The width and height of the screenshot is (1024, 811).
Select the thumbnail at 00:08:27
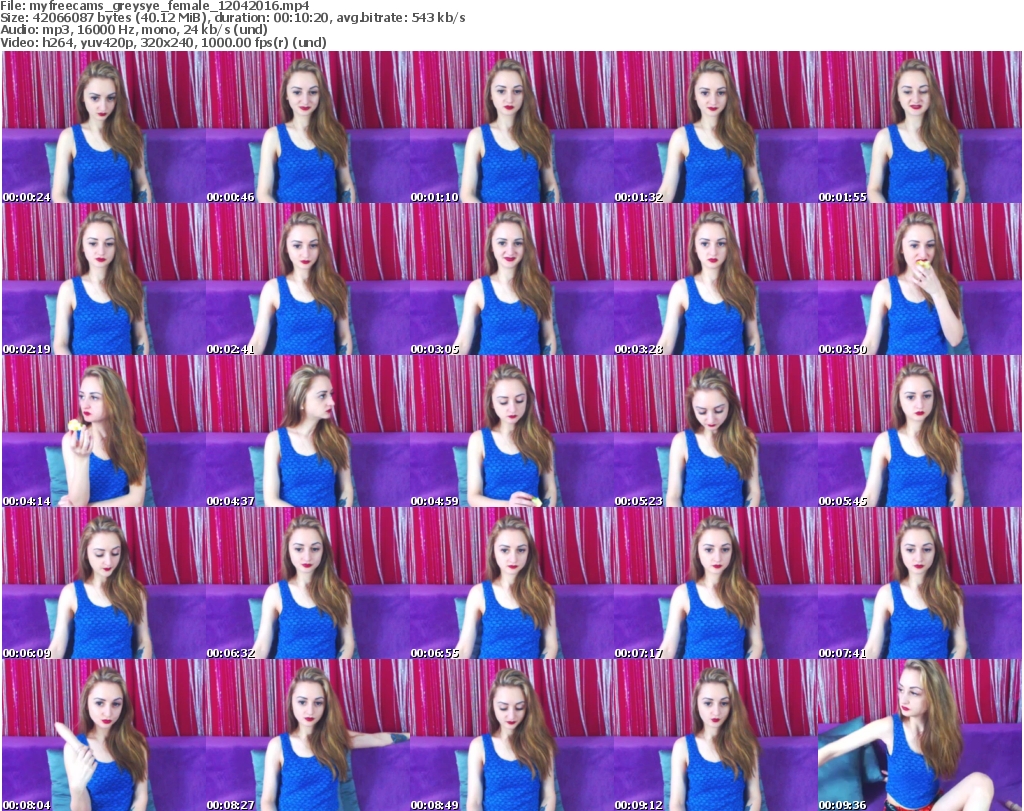(x=307, y=735)
